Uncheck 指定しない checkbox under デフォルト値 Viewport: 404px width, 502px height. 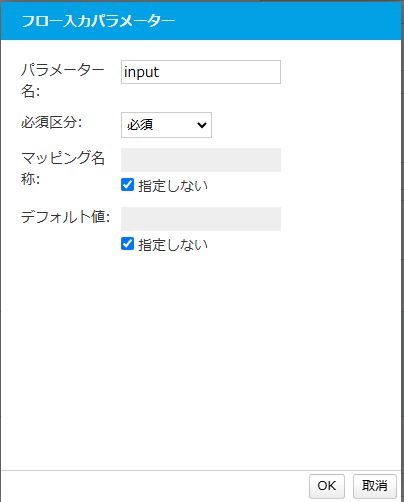[127, 244]
